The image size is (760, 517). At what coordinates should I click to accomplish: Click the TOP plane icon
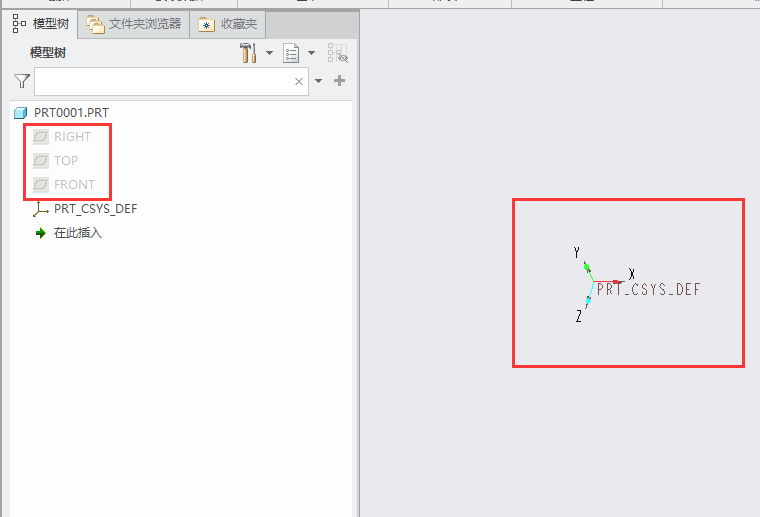click(x=41, y=160)
